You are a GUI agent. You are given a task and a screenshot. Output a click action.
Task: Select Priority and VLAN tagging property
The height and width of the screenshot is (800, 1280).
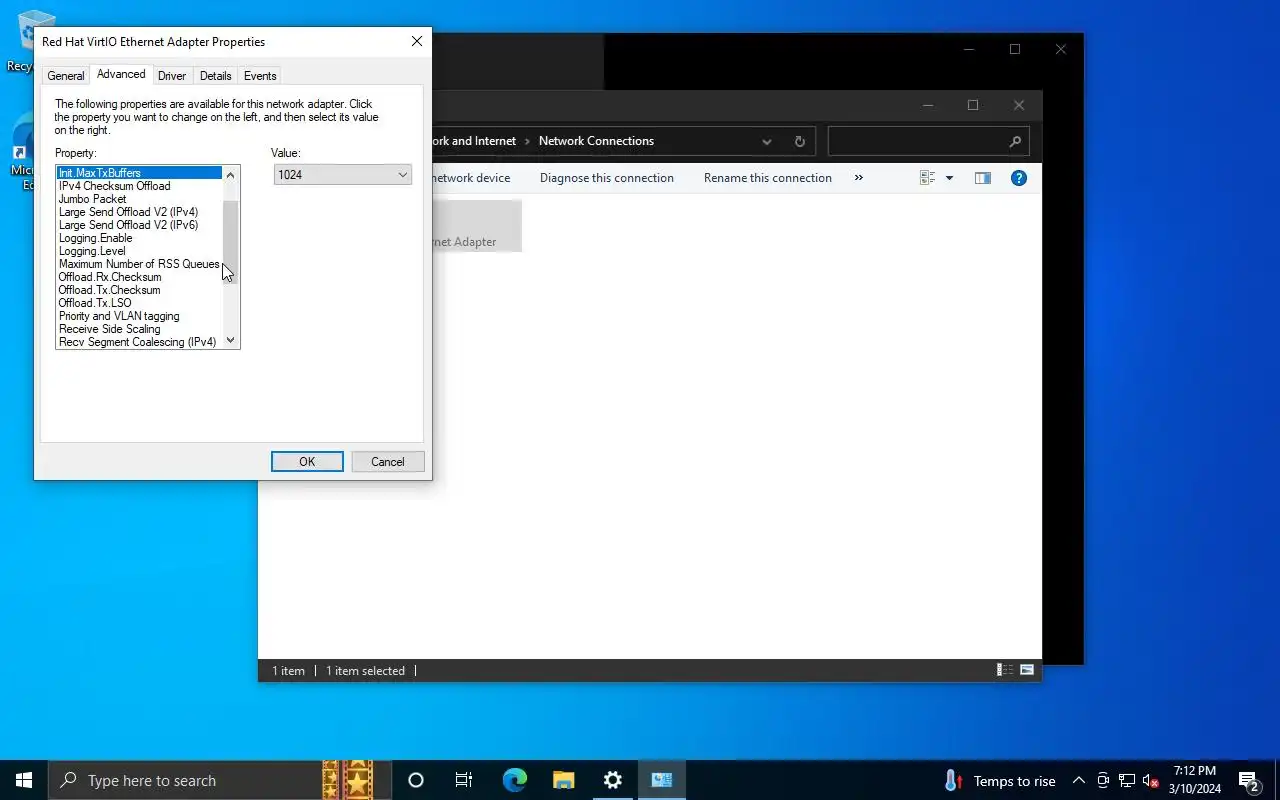pyautogui.click(x=139, y=316)
